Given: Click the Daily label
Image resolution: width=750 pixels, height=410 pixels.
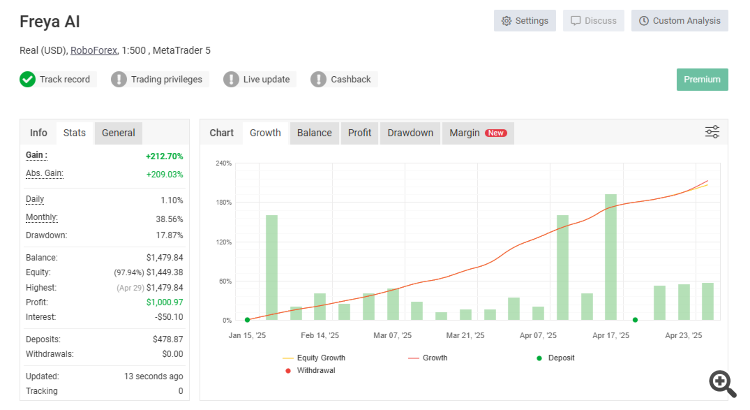Looking at the screenshot, I should [34, 199].
